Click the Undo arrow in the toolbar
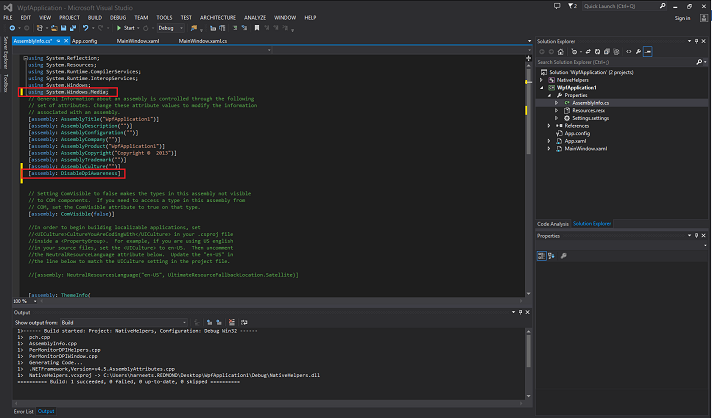The height and width of the screenshot is (418, 712). click(x=86, y=28)
